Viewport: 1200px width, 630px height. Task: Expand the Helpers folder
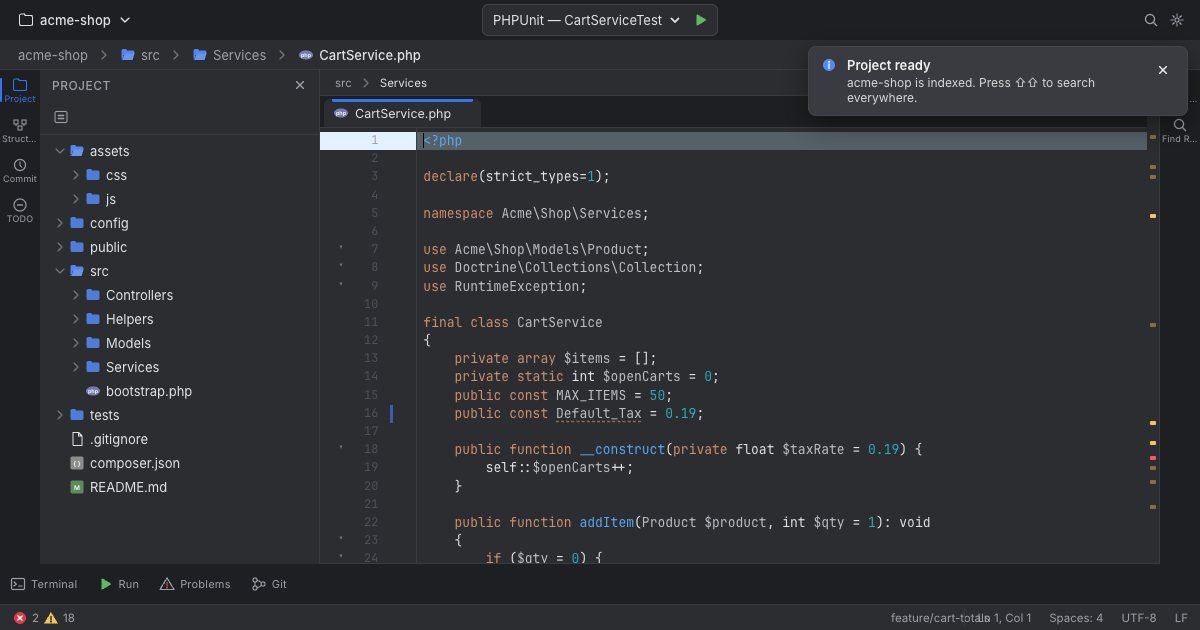(76, 319)
